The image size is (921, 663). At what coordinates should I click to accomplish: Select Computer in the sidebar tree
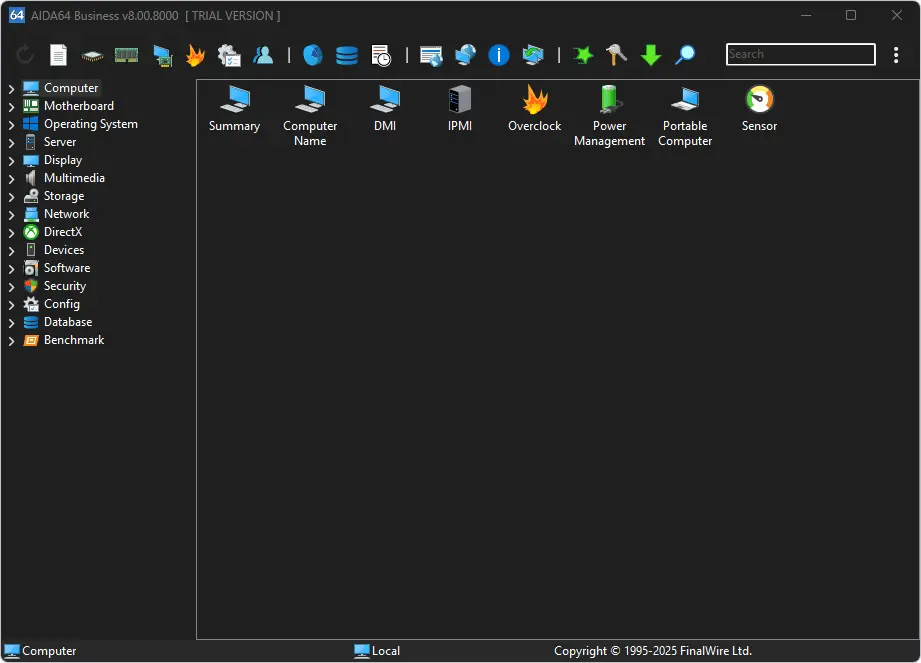pyautogui.click(x=71, y=88)
